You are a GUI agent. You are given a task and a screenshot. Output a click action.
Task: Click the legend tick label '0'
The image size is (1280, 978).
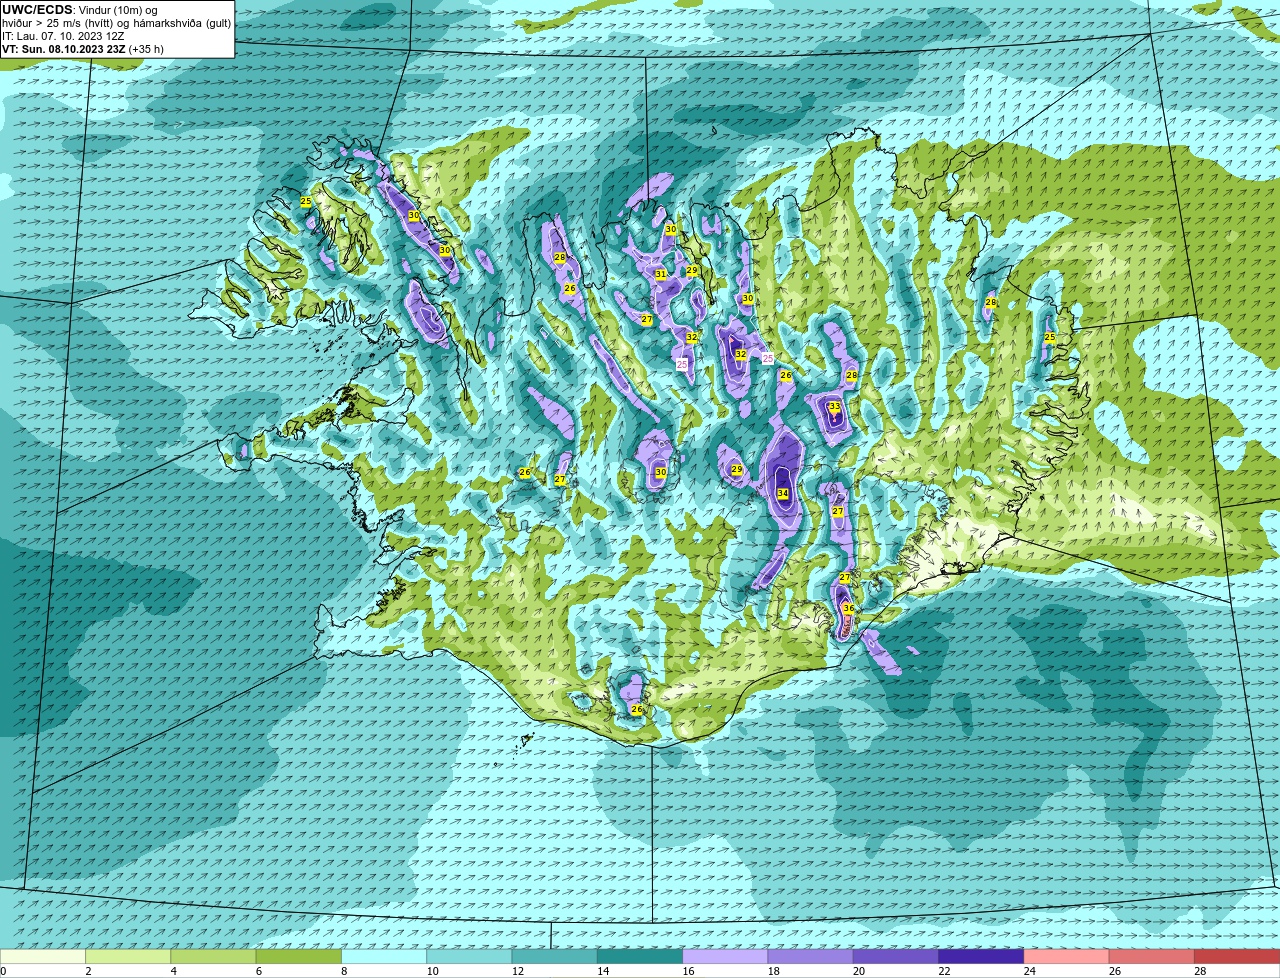(3, 971)
